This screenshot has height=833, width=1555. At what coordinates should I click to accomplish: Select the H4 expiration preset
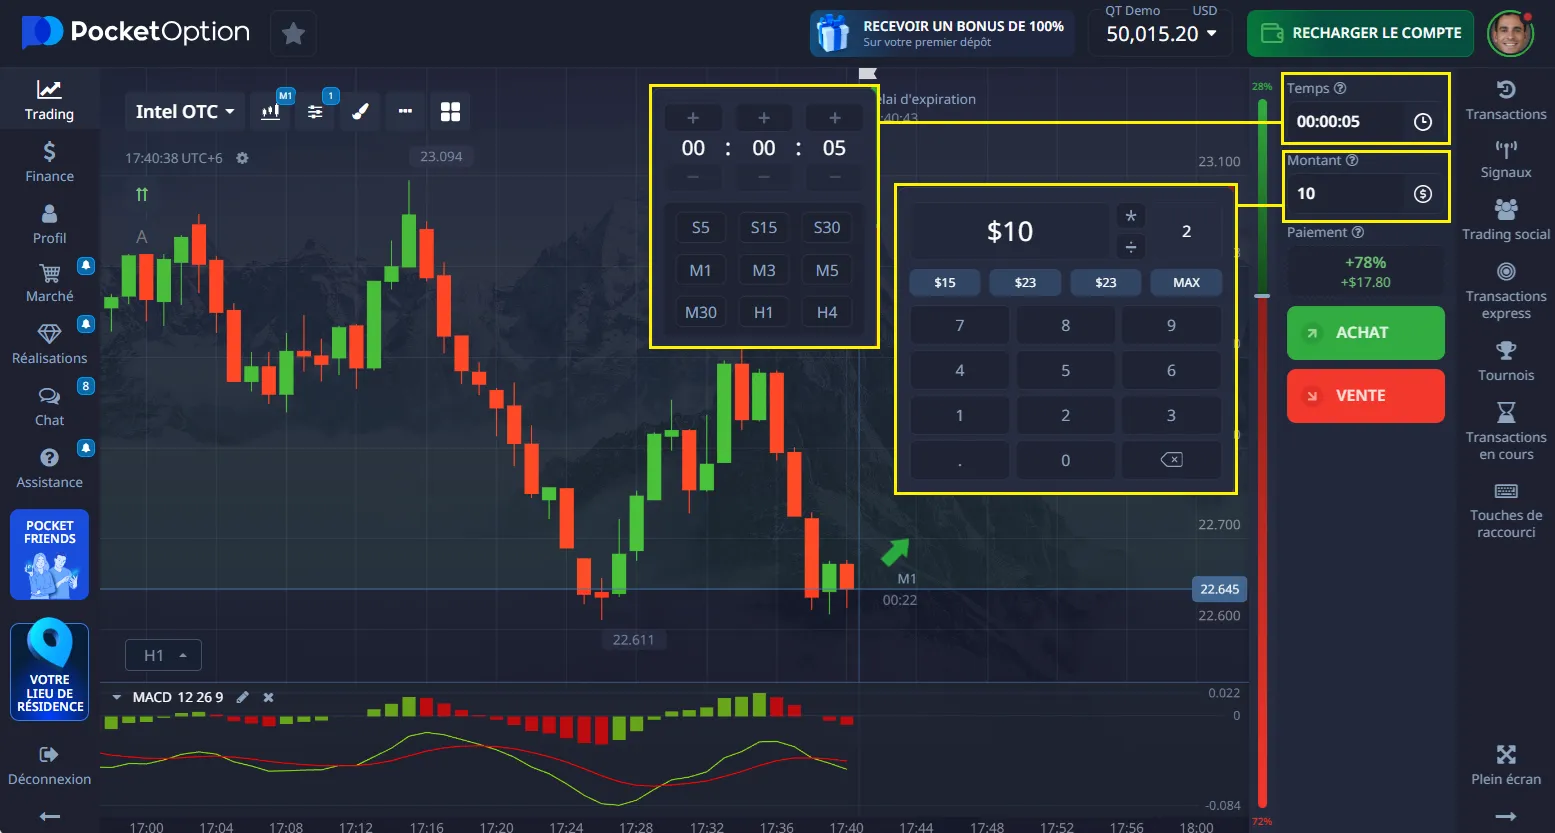tap(826, 312)
